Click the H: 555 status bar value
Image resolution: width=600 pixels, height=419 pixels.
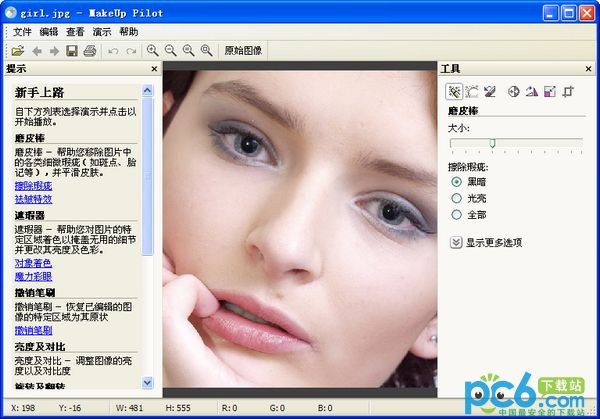point(178,408)
